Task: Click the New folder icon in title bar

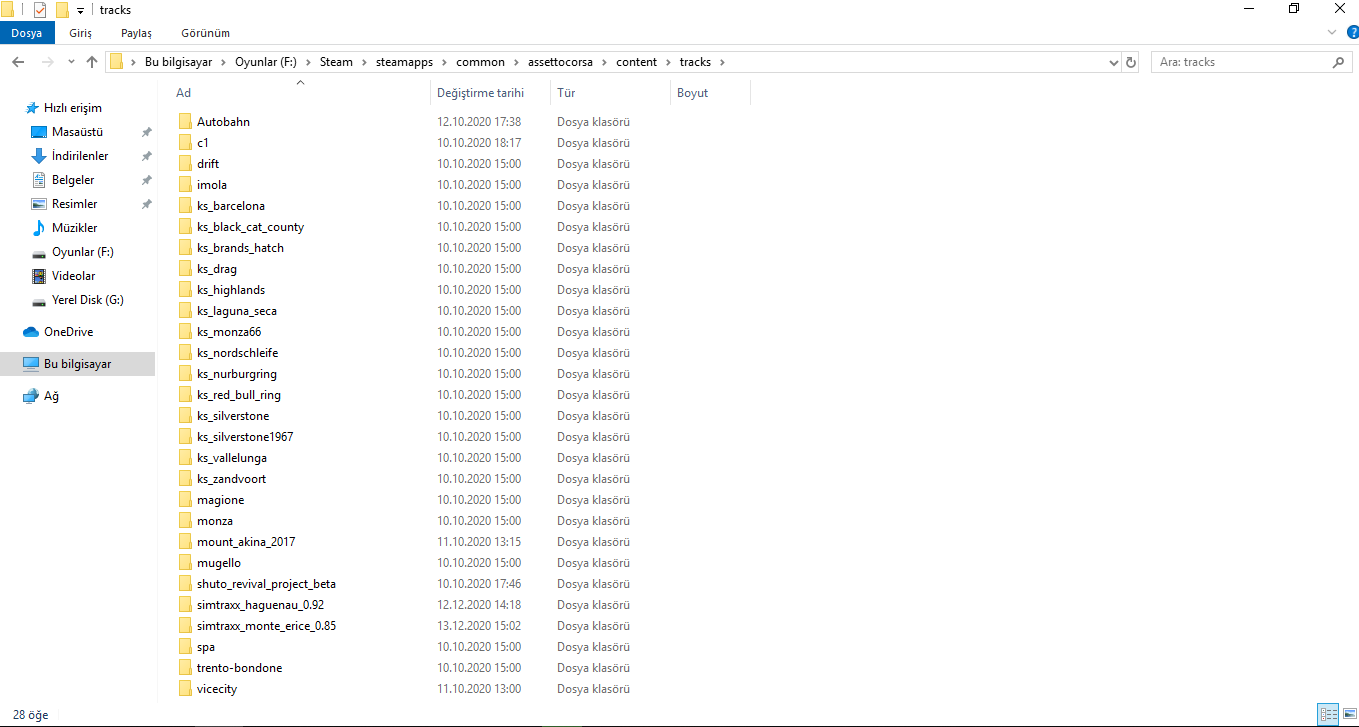Action: (62, 10)
